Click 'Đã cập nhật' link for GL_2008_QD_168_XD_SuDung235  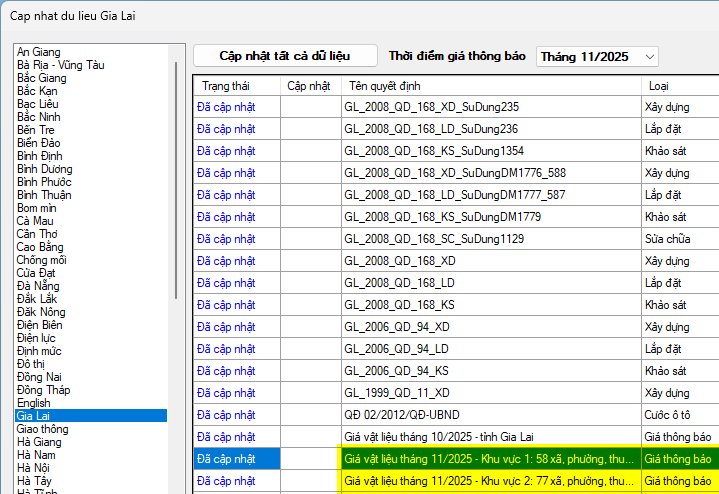click(226, 106)
